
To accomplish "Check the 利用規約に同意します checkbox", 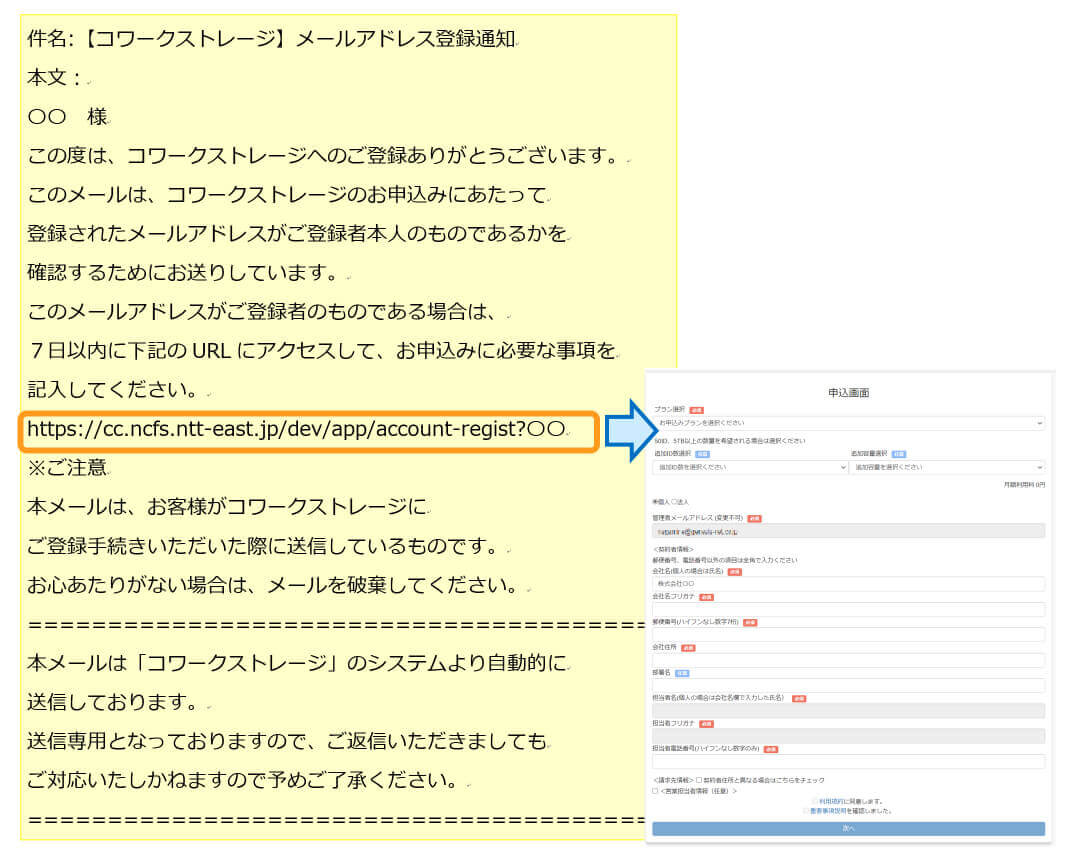I will click(814, 801).
